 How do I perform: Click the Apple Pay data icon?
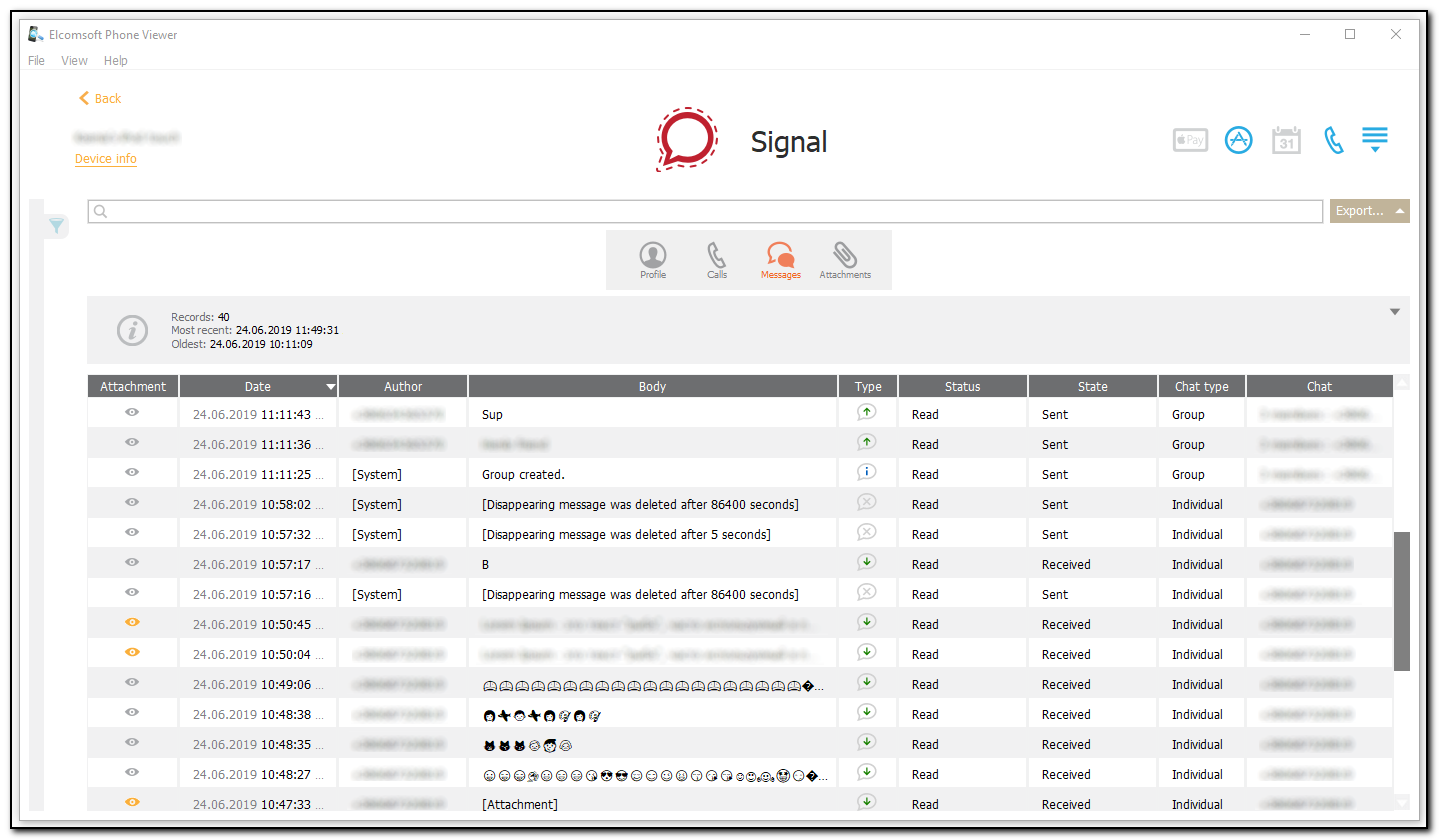tap(1189, 140)
